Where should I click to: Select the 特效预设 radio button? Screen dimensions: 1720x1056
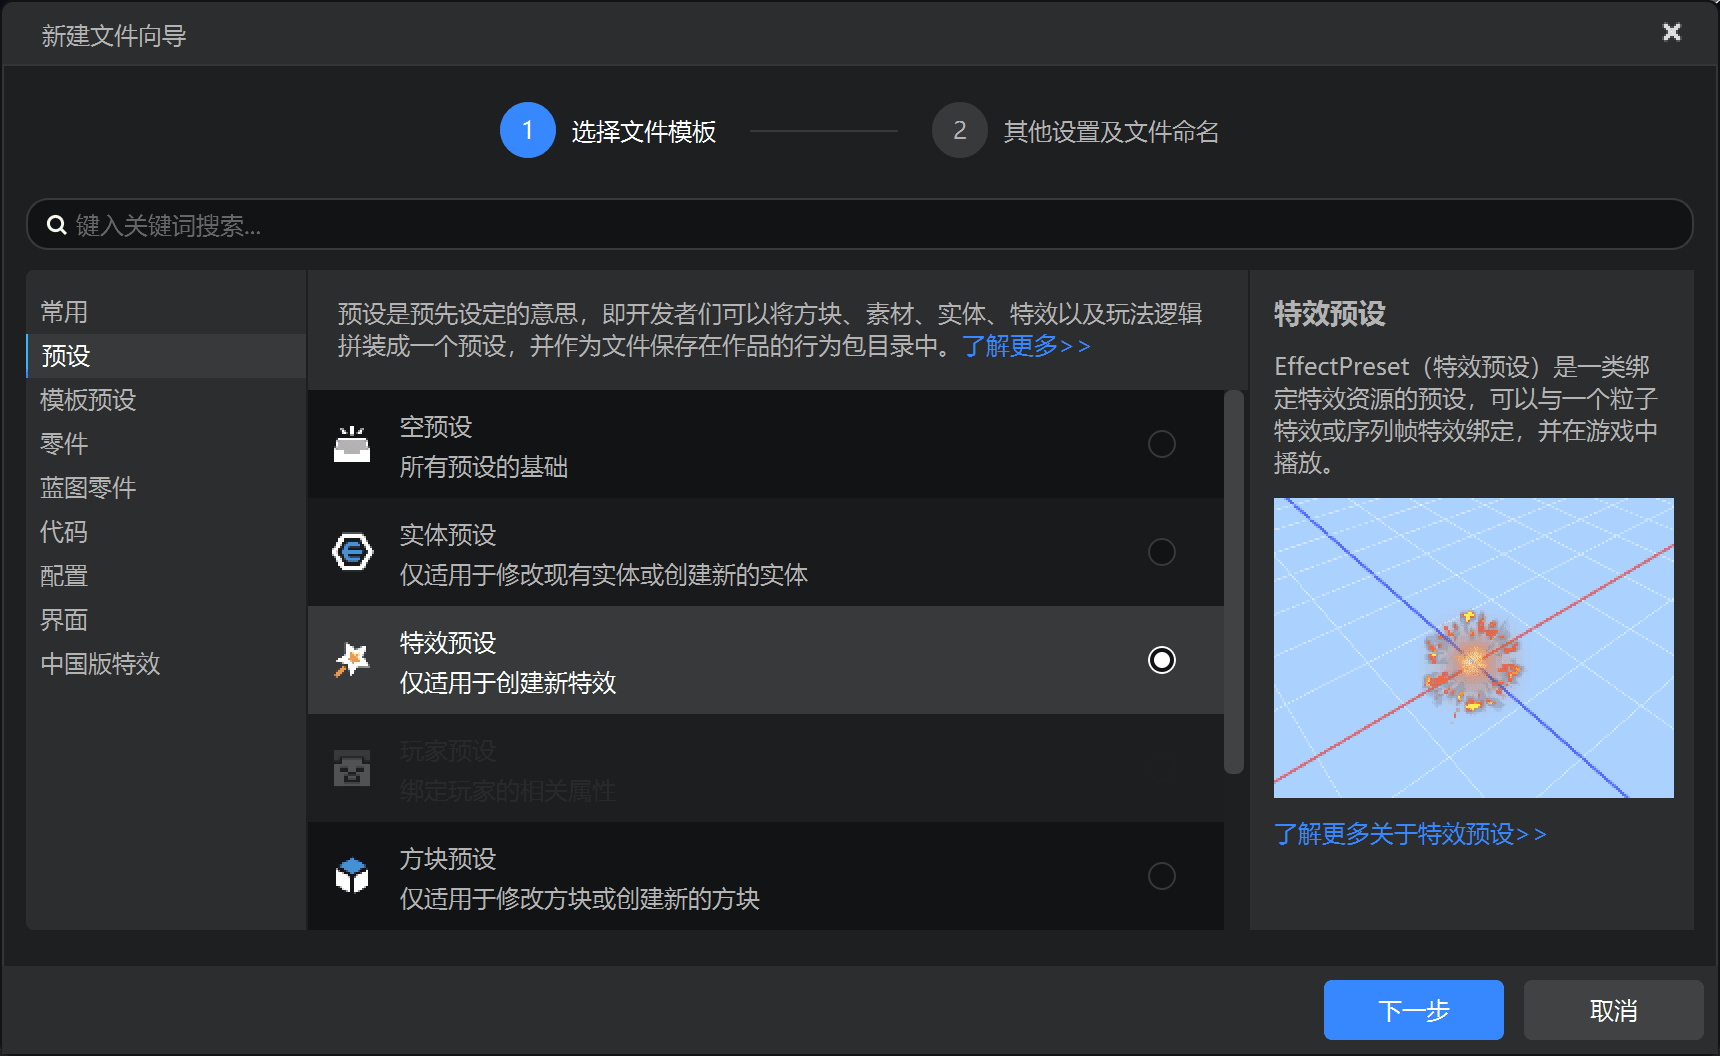click(1162, 660)
